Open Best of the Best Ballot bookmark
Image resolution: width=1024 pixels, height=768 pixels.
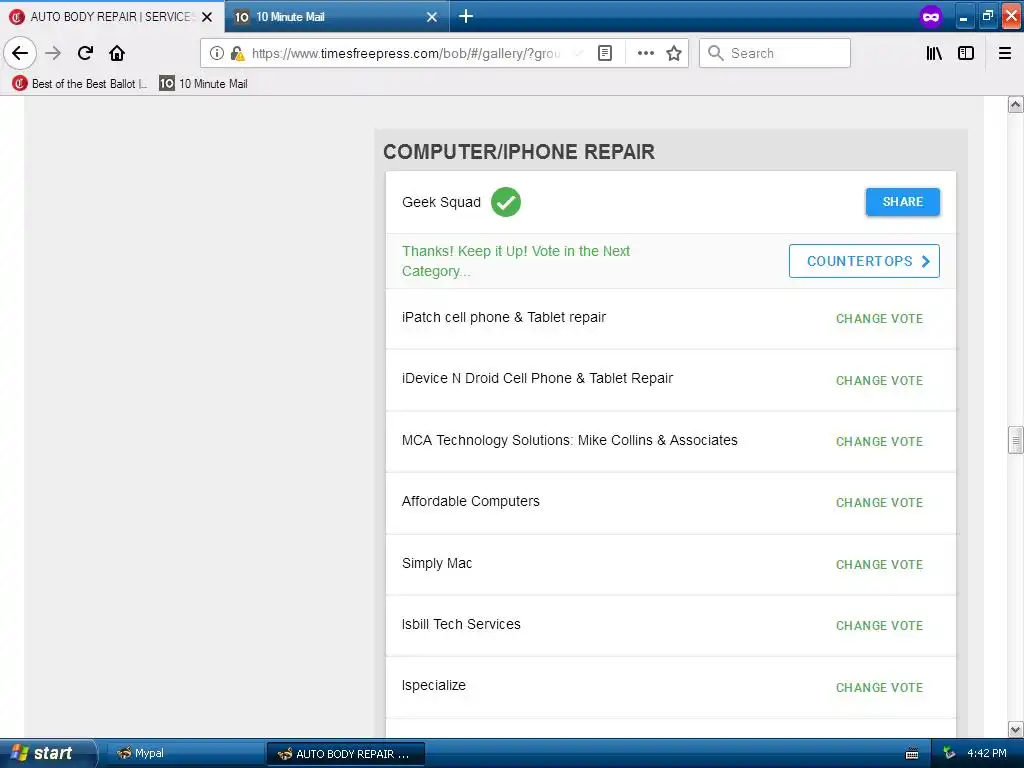[x=80, y=84]
